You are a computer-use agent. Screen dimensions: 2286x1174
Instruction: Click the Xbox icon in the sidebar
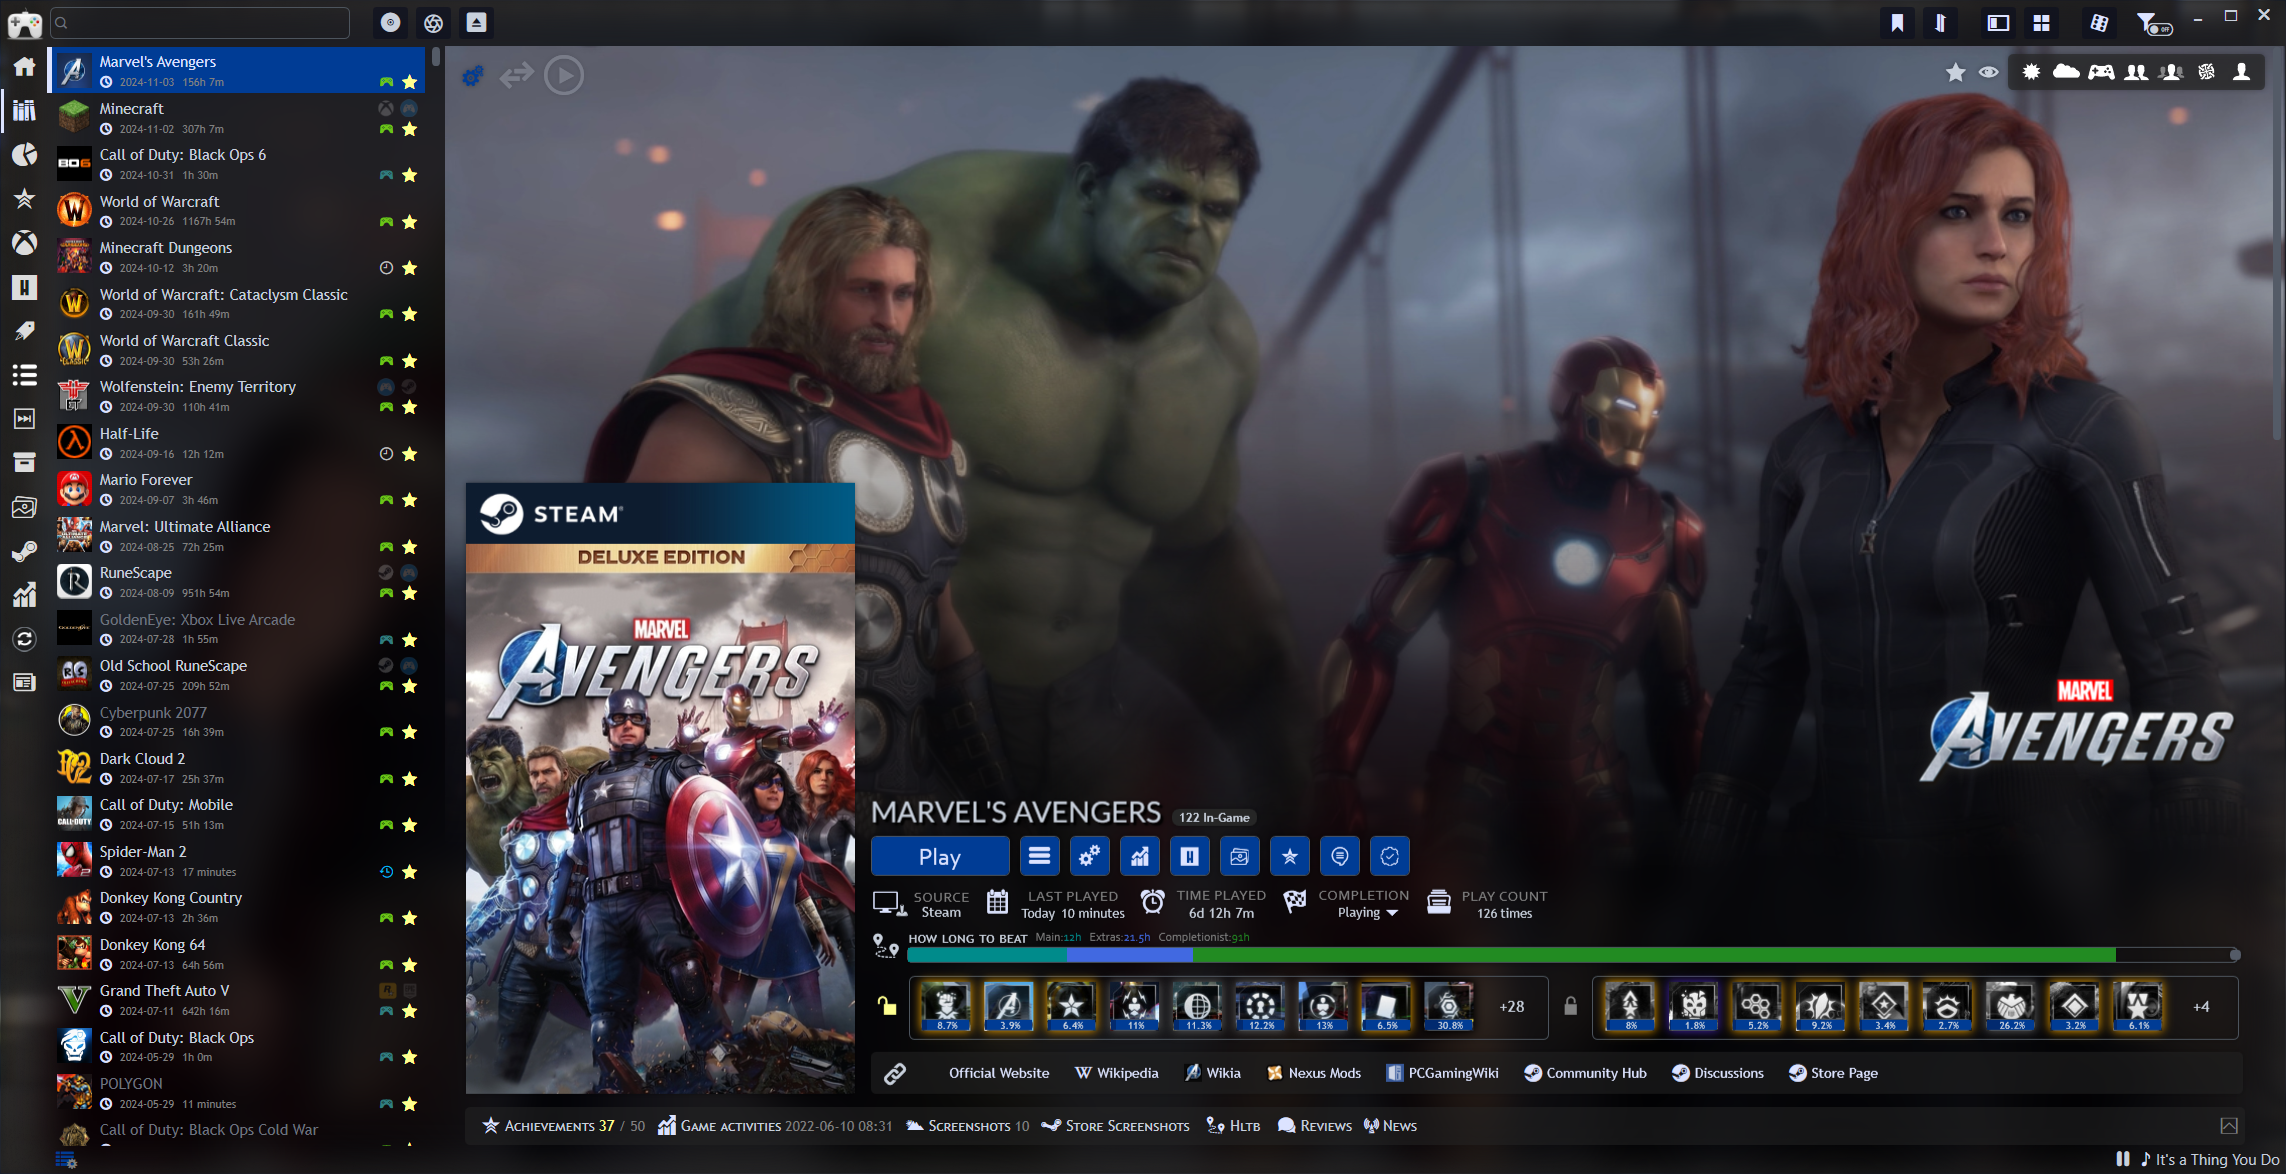(24, 243)
